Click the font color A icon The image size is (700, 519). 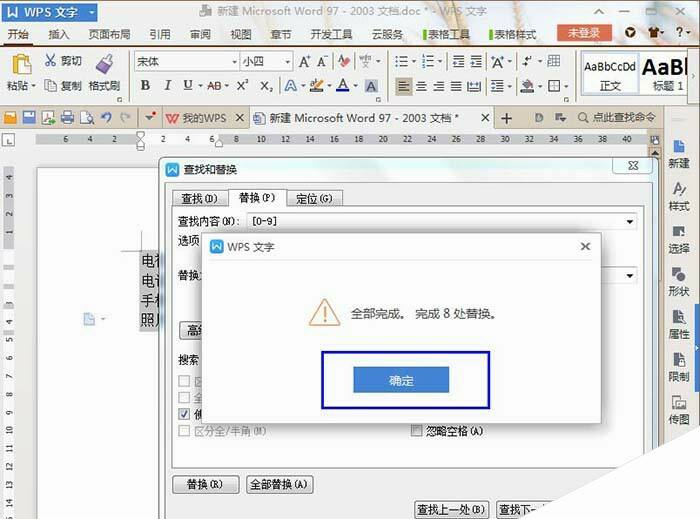343,85
